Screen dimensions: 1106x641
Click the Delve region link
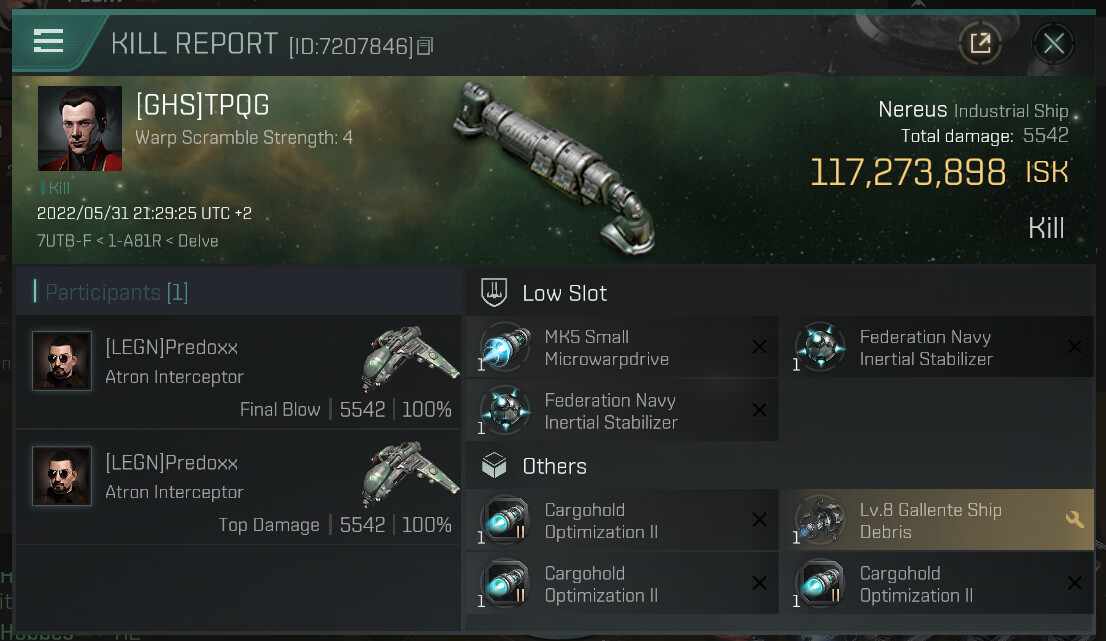pos(200,241)
